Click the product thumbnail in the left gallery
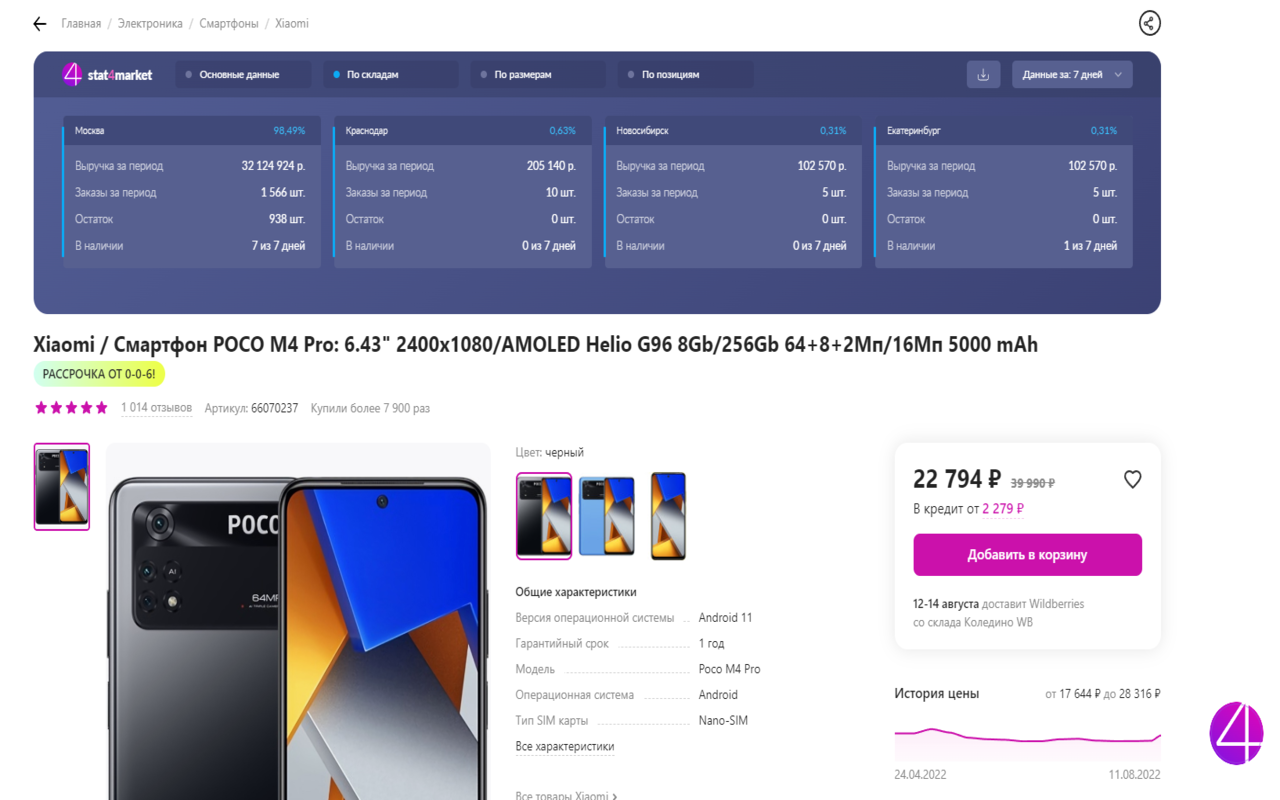Viewport: 1280px width, 800px height. pyautogui.click(x=61, y=486)
